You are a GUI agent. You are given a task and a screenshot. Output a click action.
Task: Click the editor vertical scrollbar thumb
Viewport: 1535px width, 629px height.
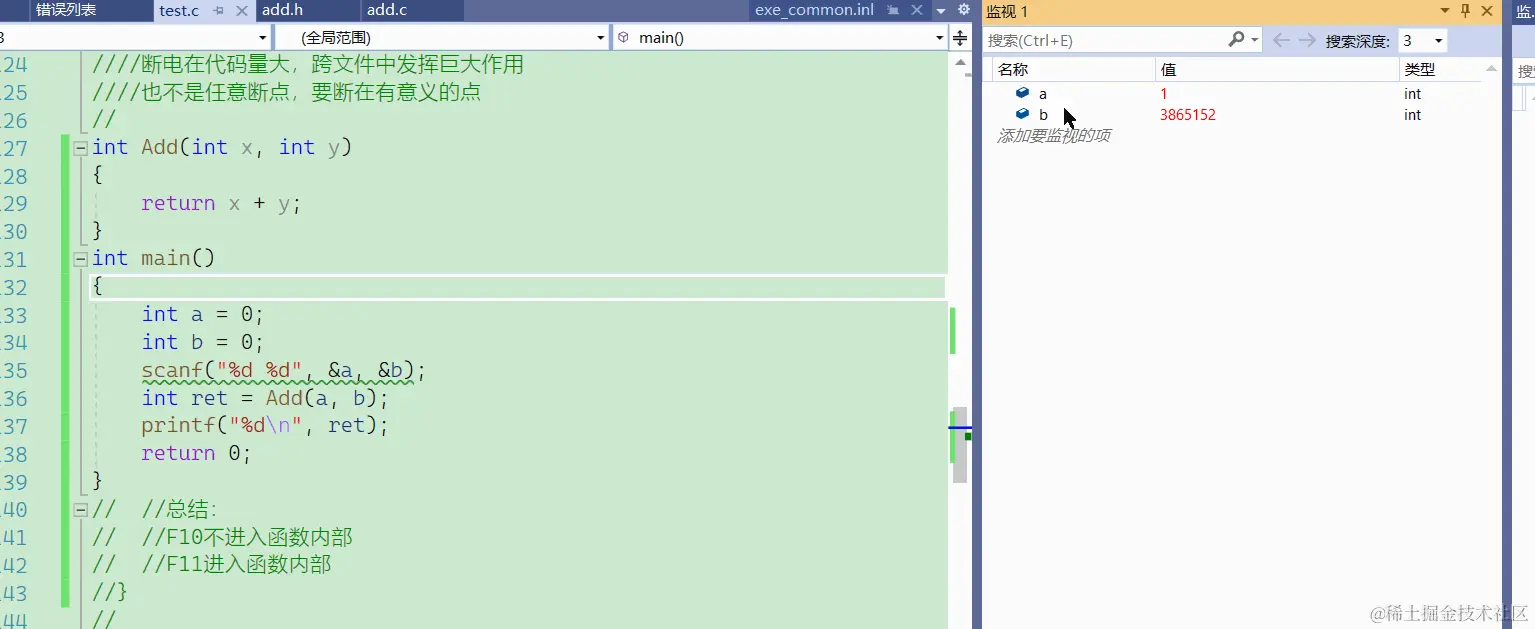[960, 445]
